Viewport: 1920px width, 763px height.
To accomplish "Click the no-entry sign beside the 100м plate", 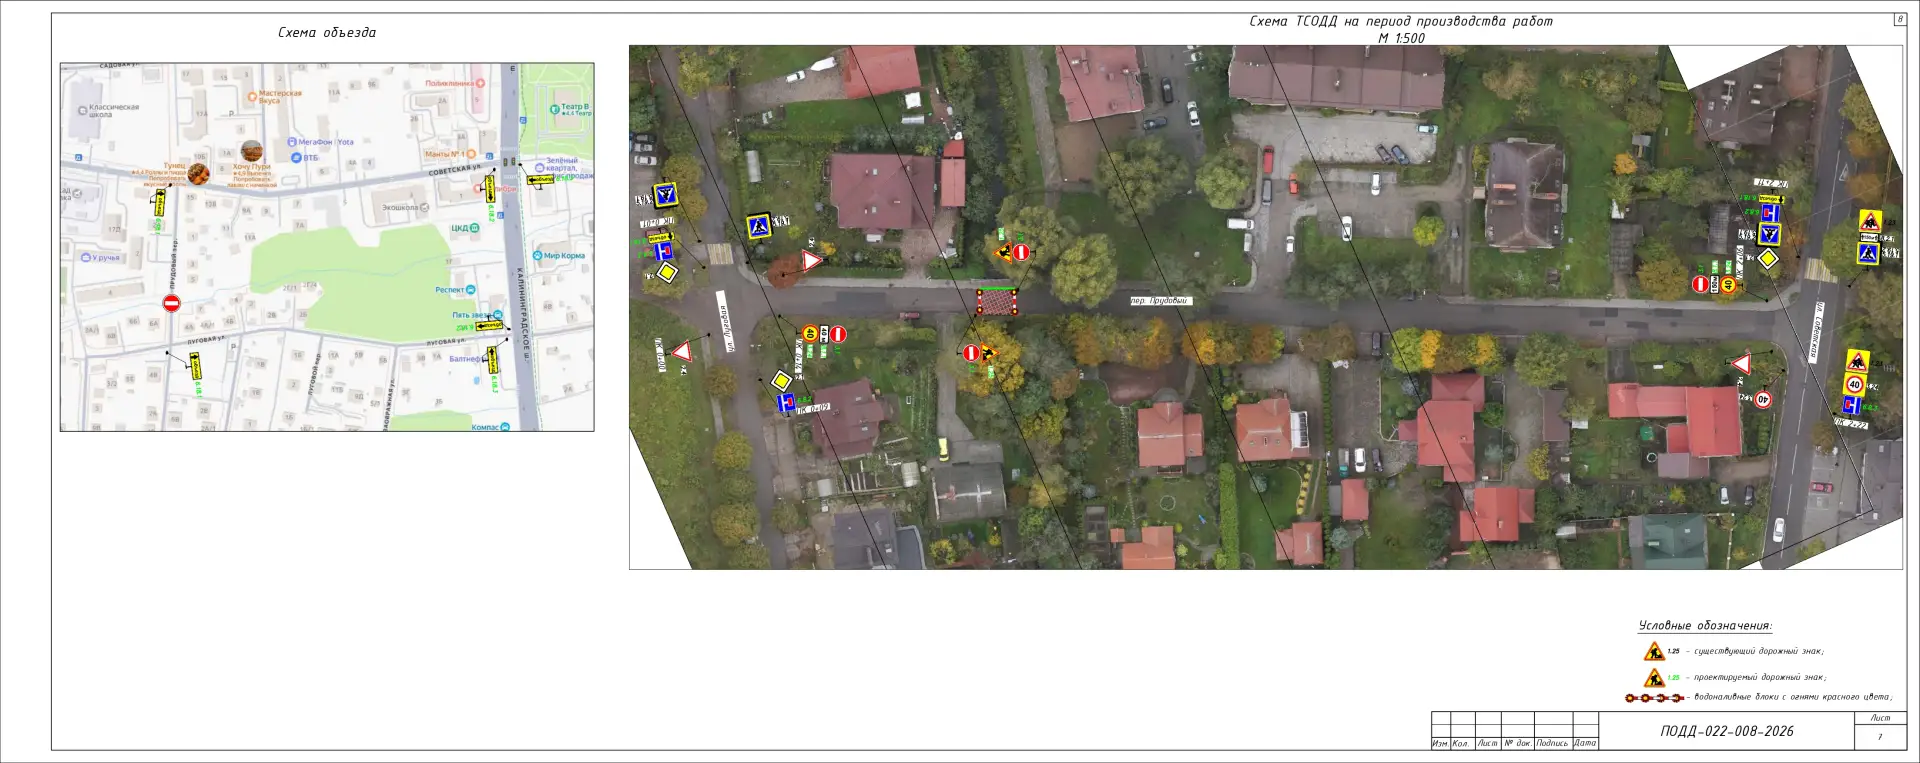I will 1700,285.
